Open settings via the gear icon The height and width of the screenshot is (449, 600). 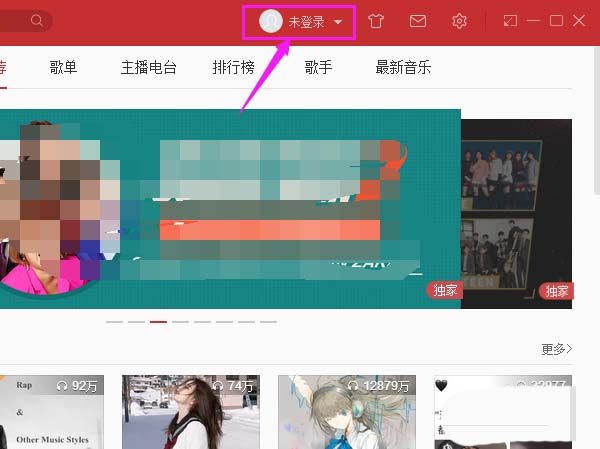(x=459, y=21)
